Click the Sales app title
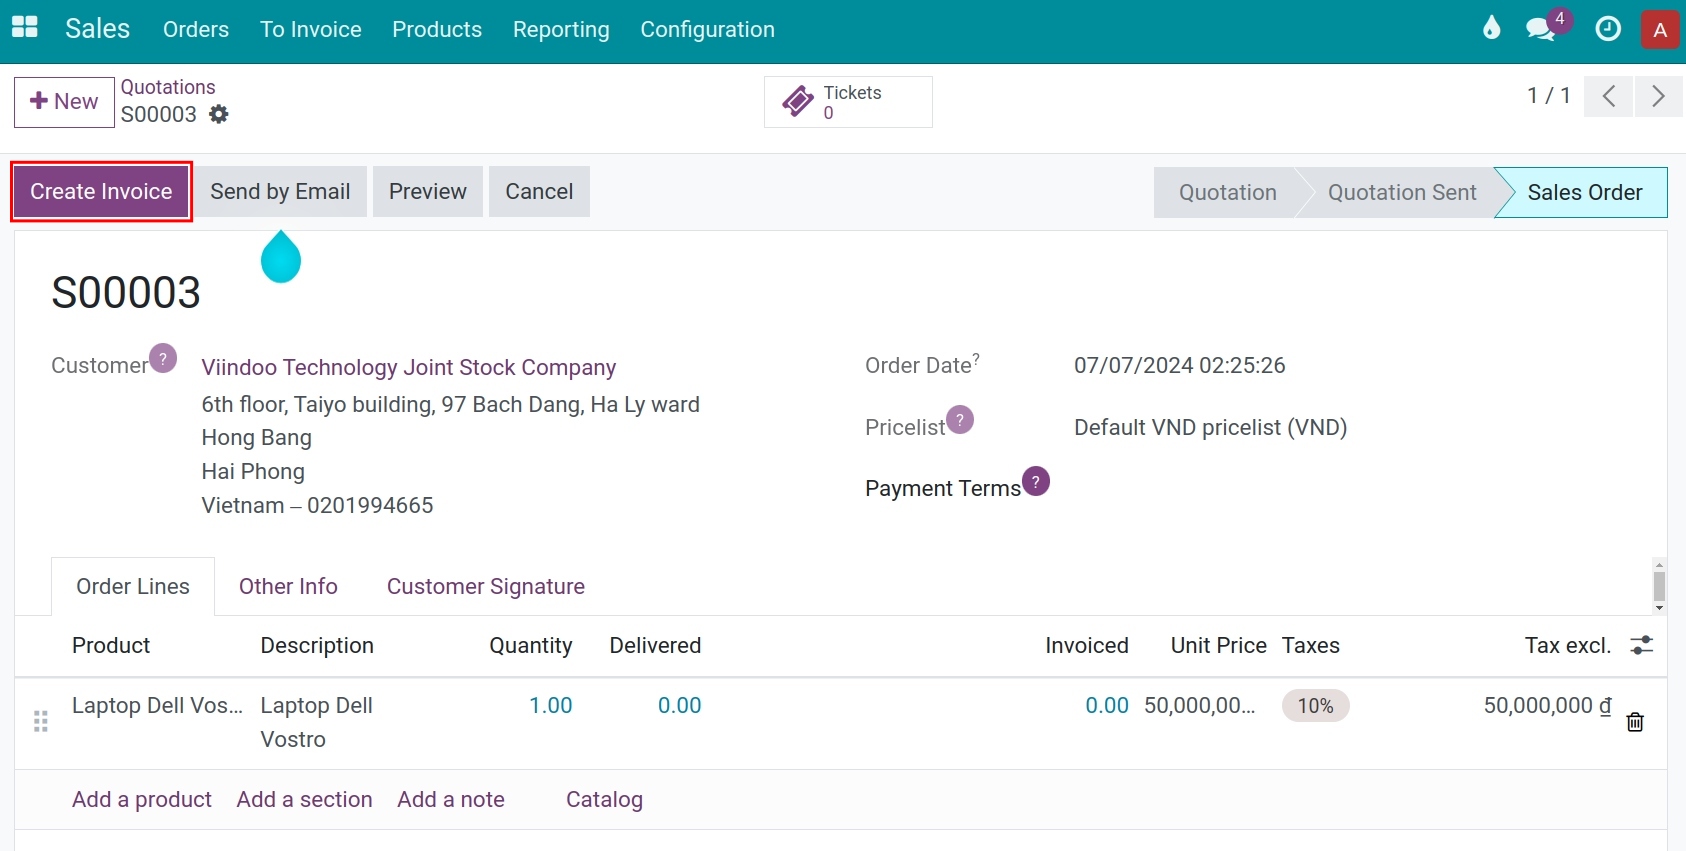The image size is (1686, 851). pos(98,29)
